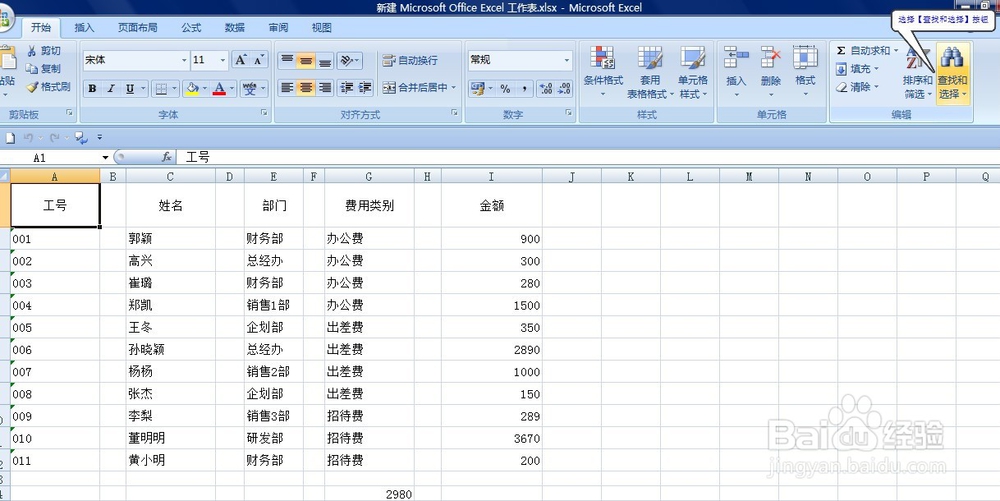Viewport: 1000px width, 501px height.
Task: Click the cell borders icon
Action: [x=162, y=89]
